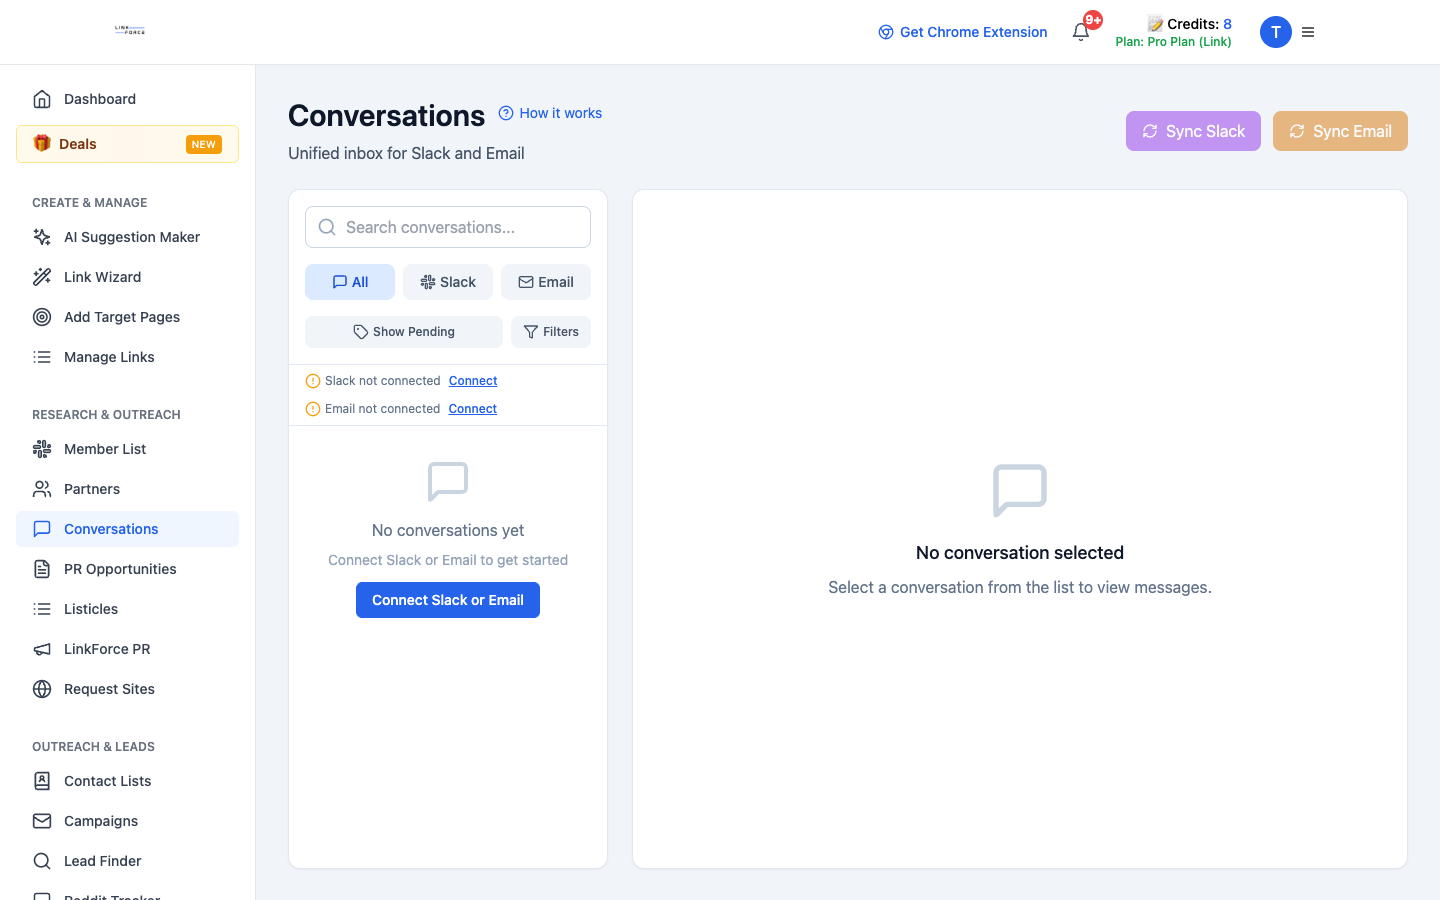1440x900 pixels.
Task: Click the Lead Finder magnifier icon
Action: [x=42, y=861]
